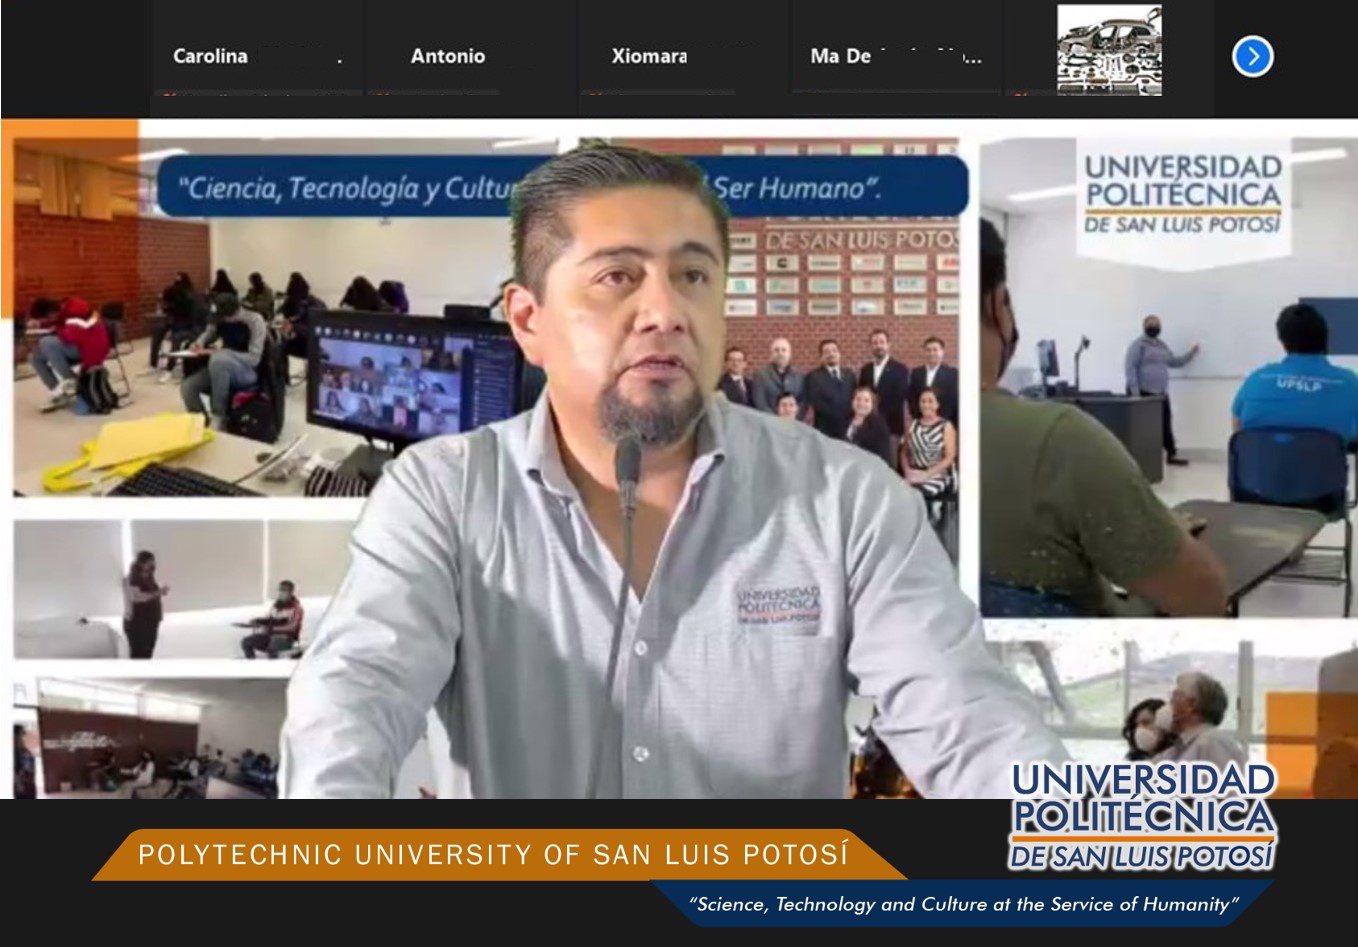Click the blue next-participants arrow button
Image resolution: width=1358 pixels, height=947 pixels.
(x=1252, y=56)
